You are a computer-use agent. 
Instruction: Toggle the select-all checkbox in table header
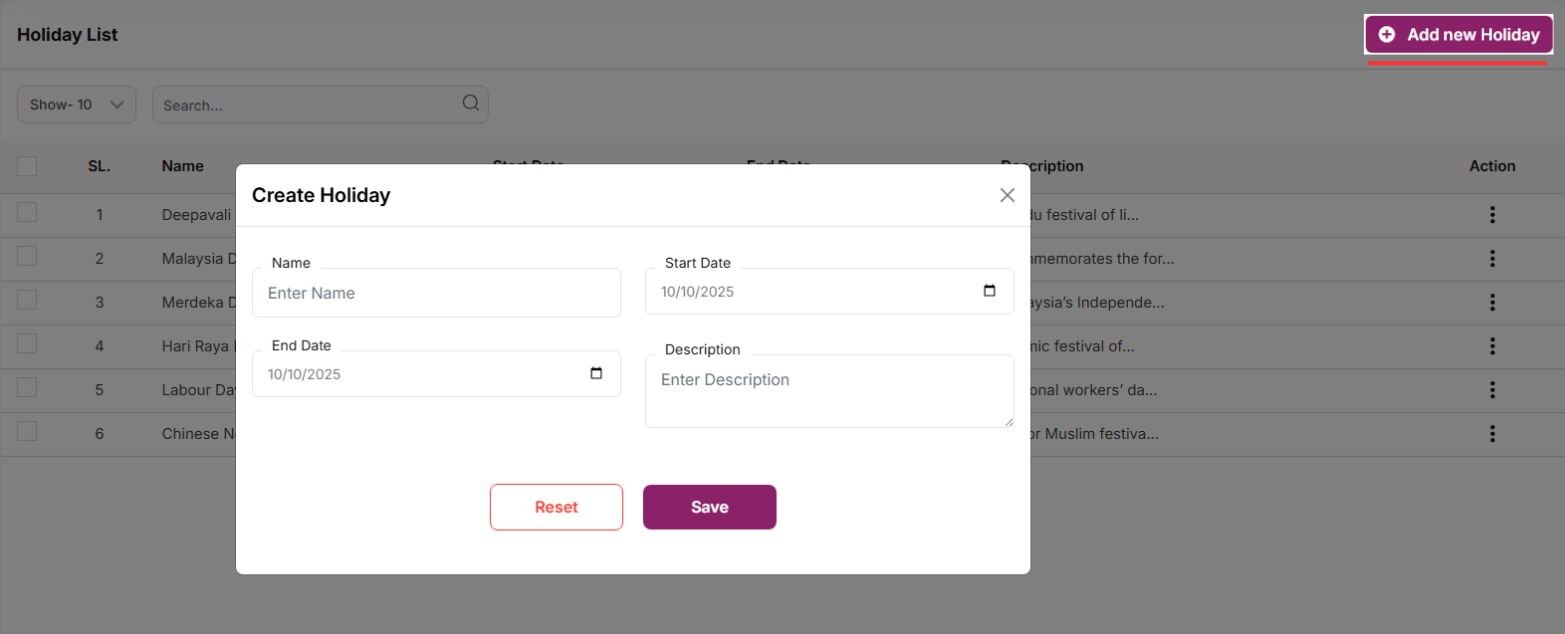point(27,166)
